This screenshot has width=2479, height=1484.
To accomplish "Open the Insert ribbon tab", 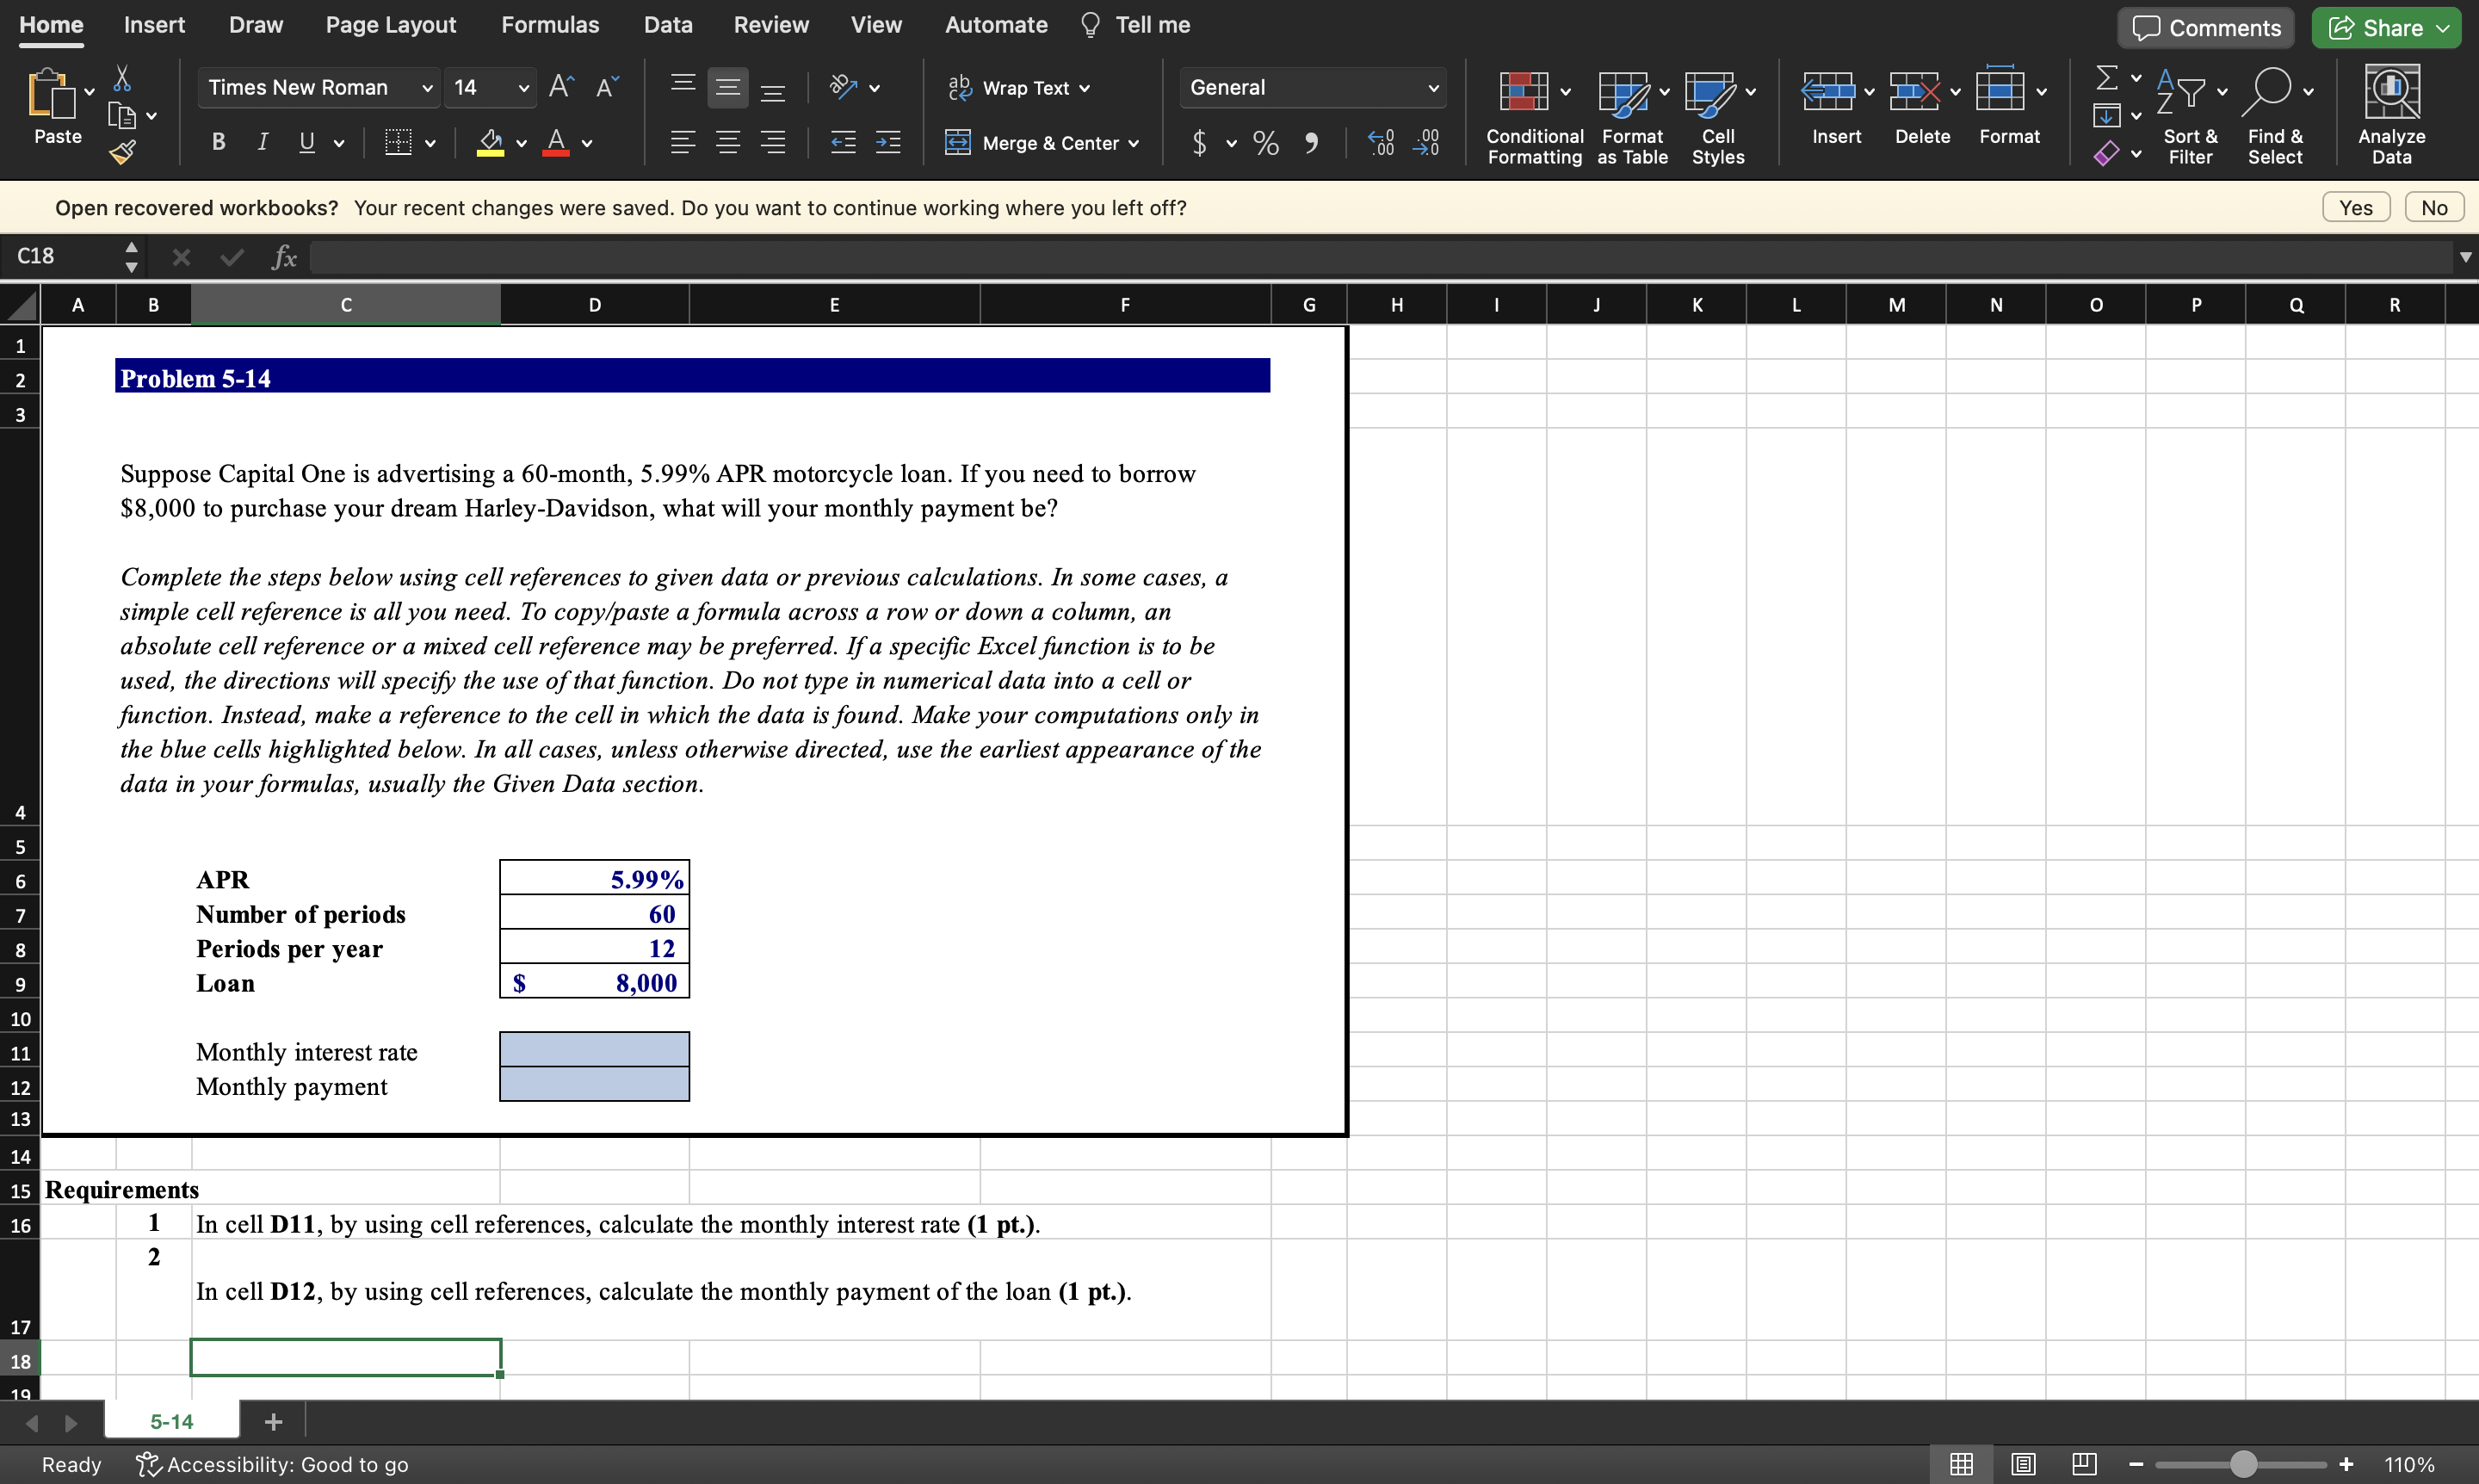I will click(x=154, y=25).
